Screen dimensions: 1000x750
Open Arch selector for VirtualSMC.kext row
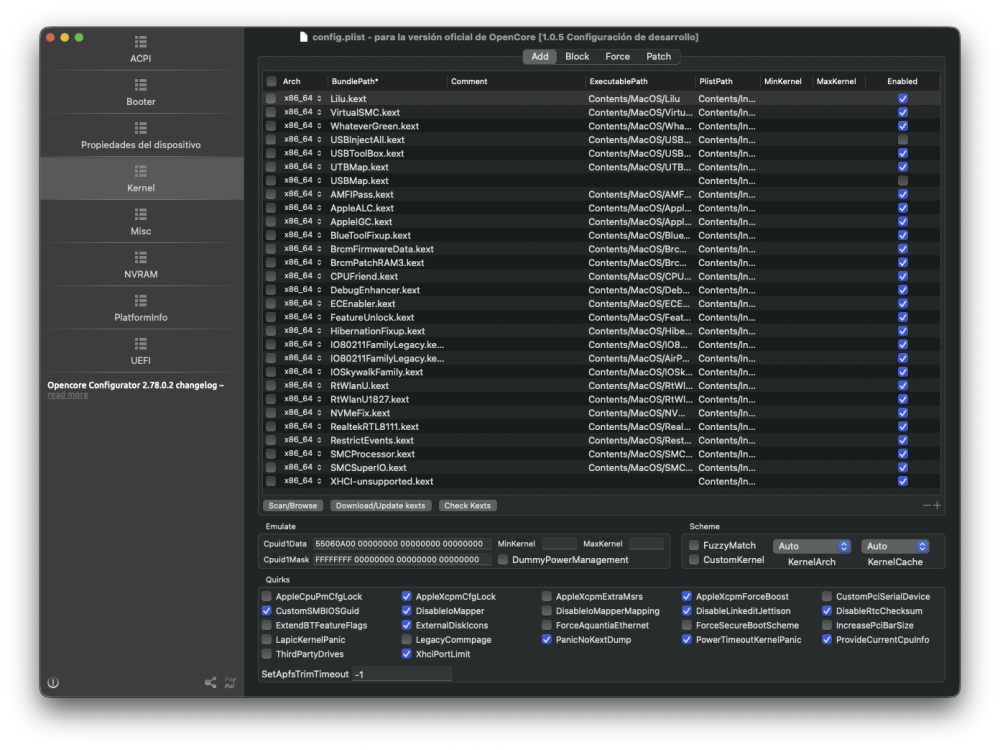[x=303, y=112]
